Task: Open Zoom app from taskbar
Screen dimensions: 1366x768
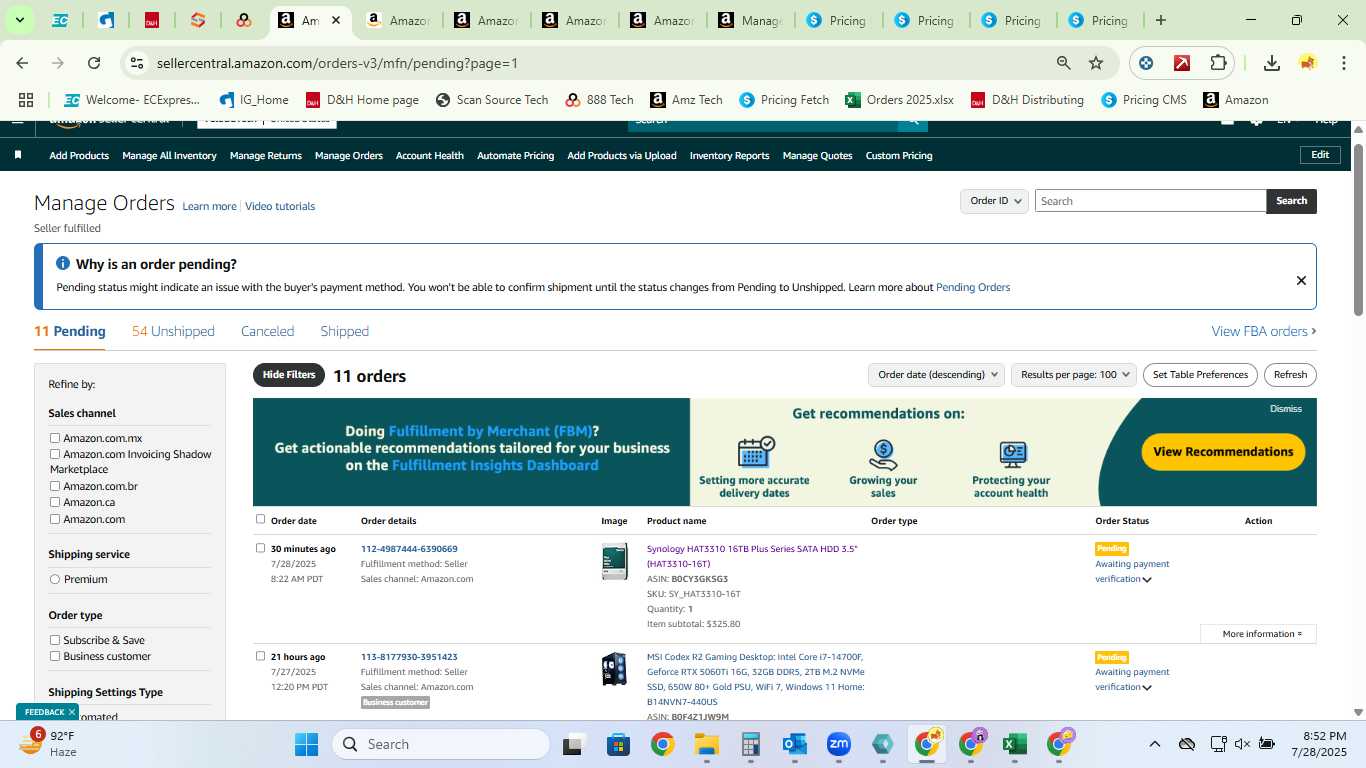Action: tap(838, 744)
